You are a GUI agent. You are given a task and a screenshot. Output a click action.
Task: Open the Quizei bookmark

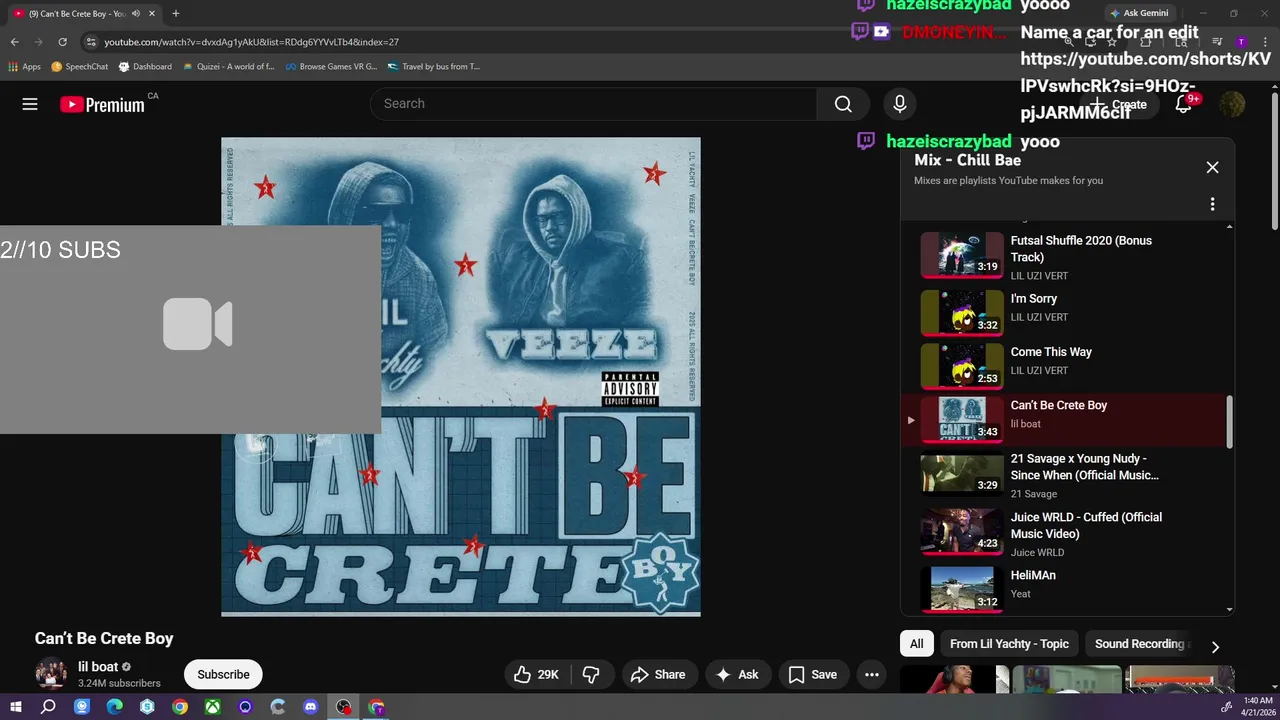(x=228, y=67)
